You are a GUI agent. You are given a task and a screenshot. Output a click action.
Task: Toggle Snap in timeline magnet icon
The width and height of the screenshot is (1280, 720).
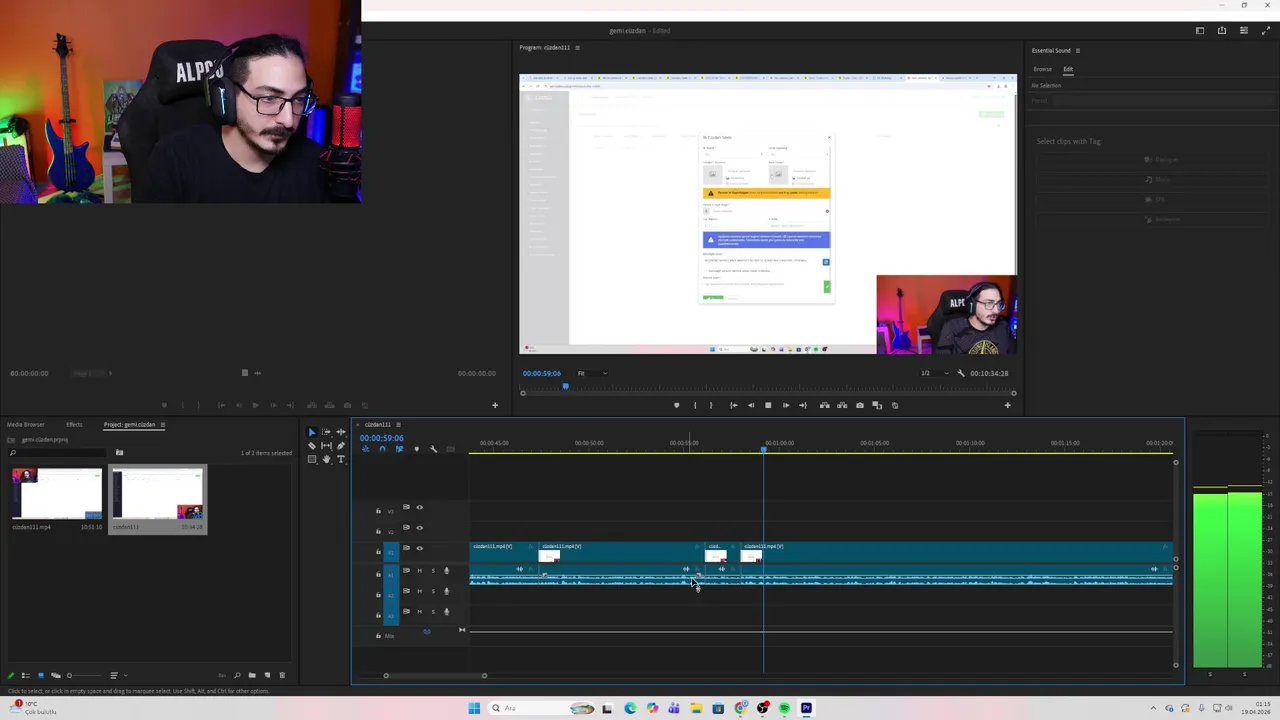tap(382, 449)
